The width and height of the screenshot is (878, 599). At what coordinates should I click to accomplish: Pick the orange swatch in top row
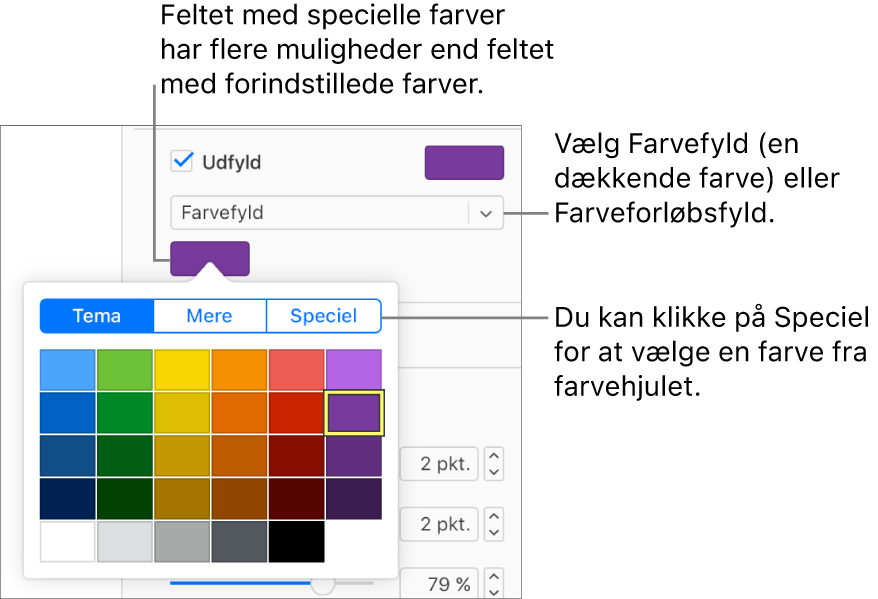pos(239,370)
